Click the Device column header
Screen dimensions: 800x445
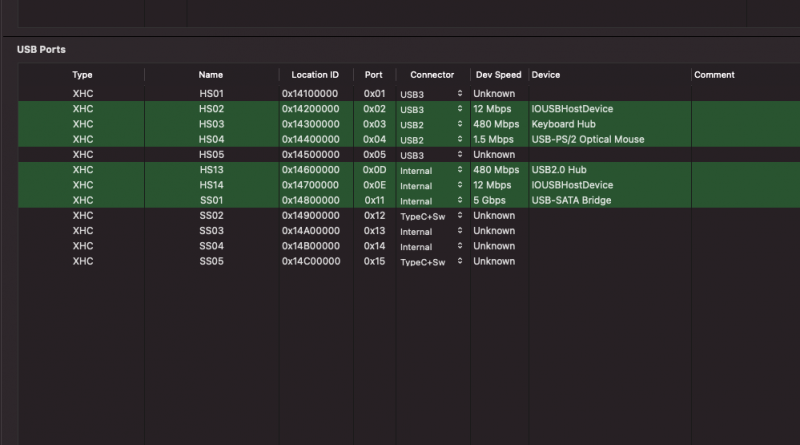[x=546, y=75]
